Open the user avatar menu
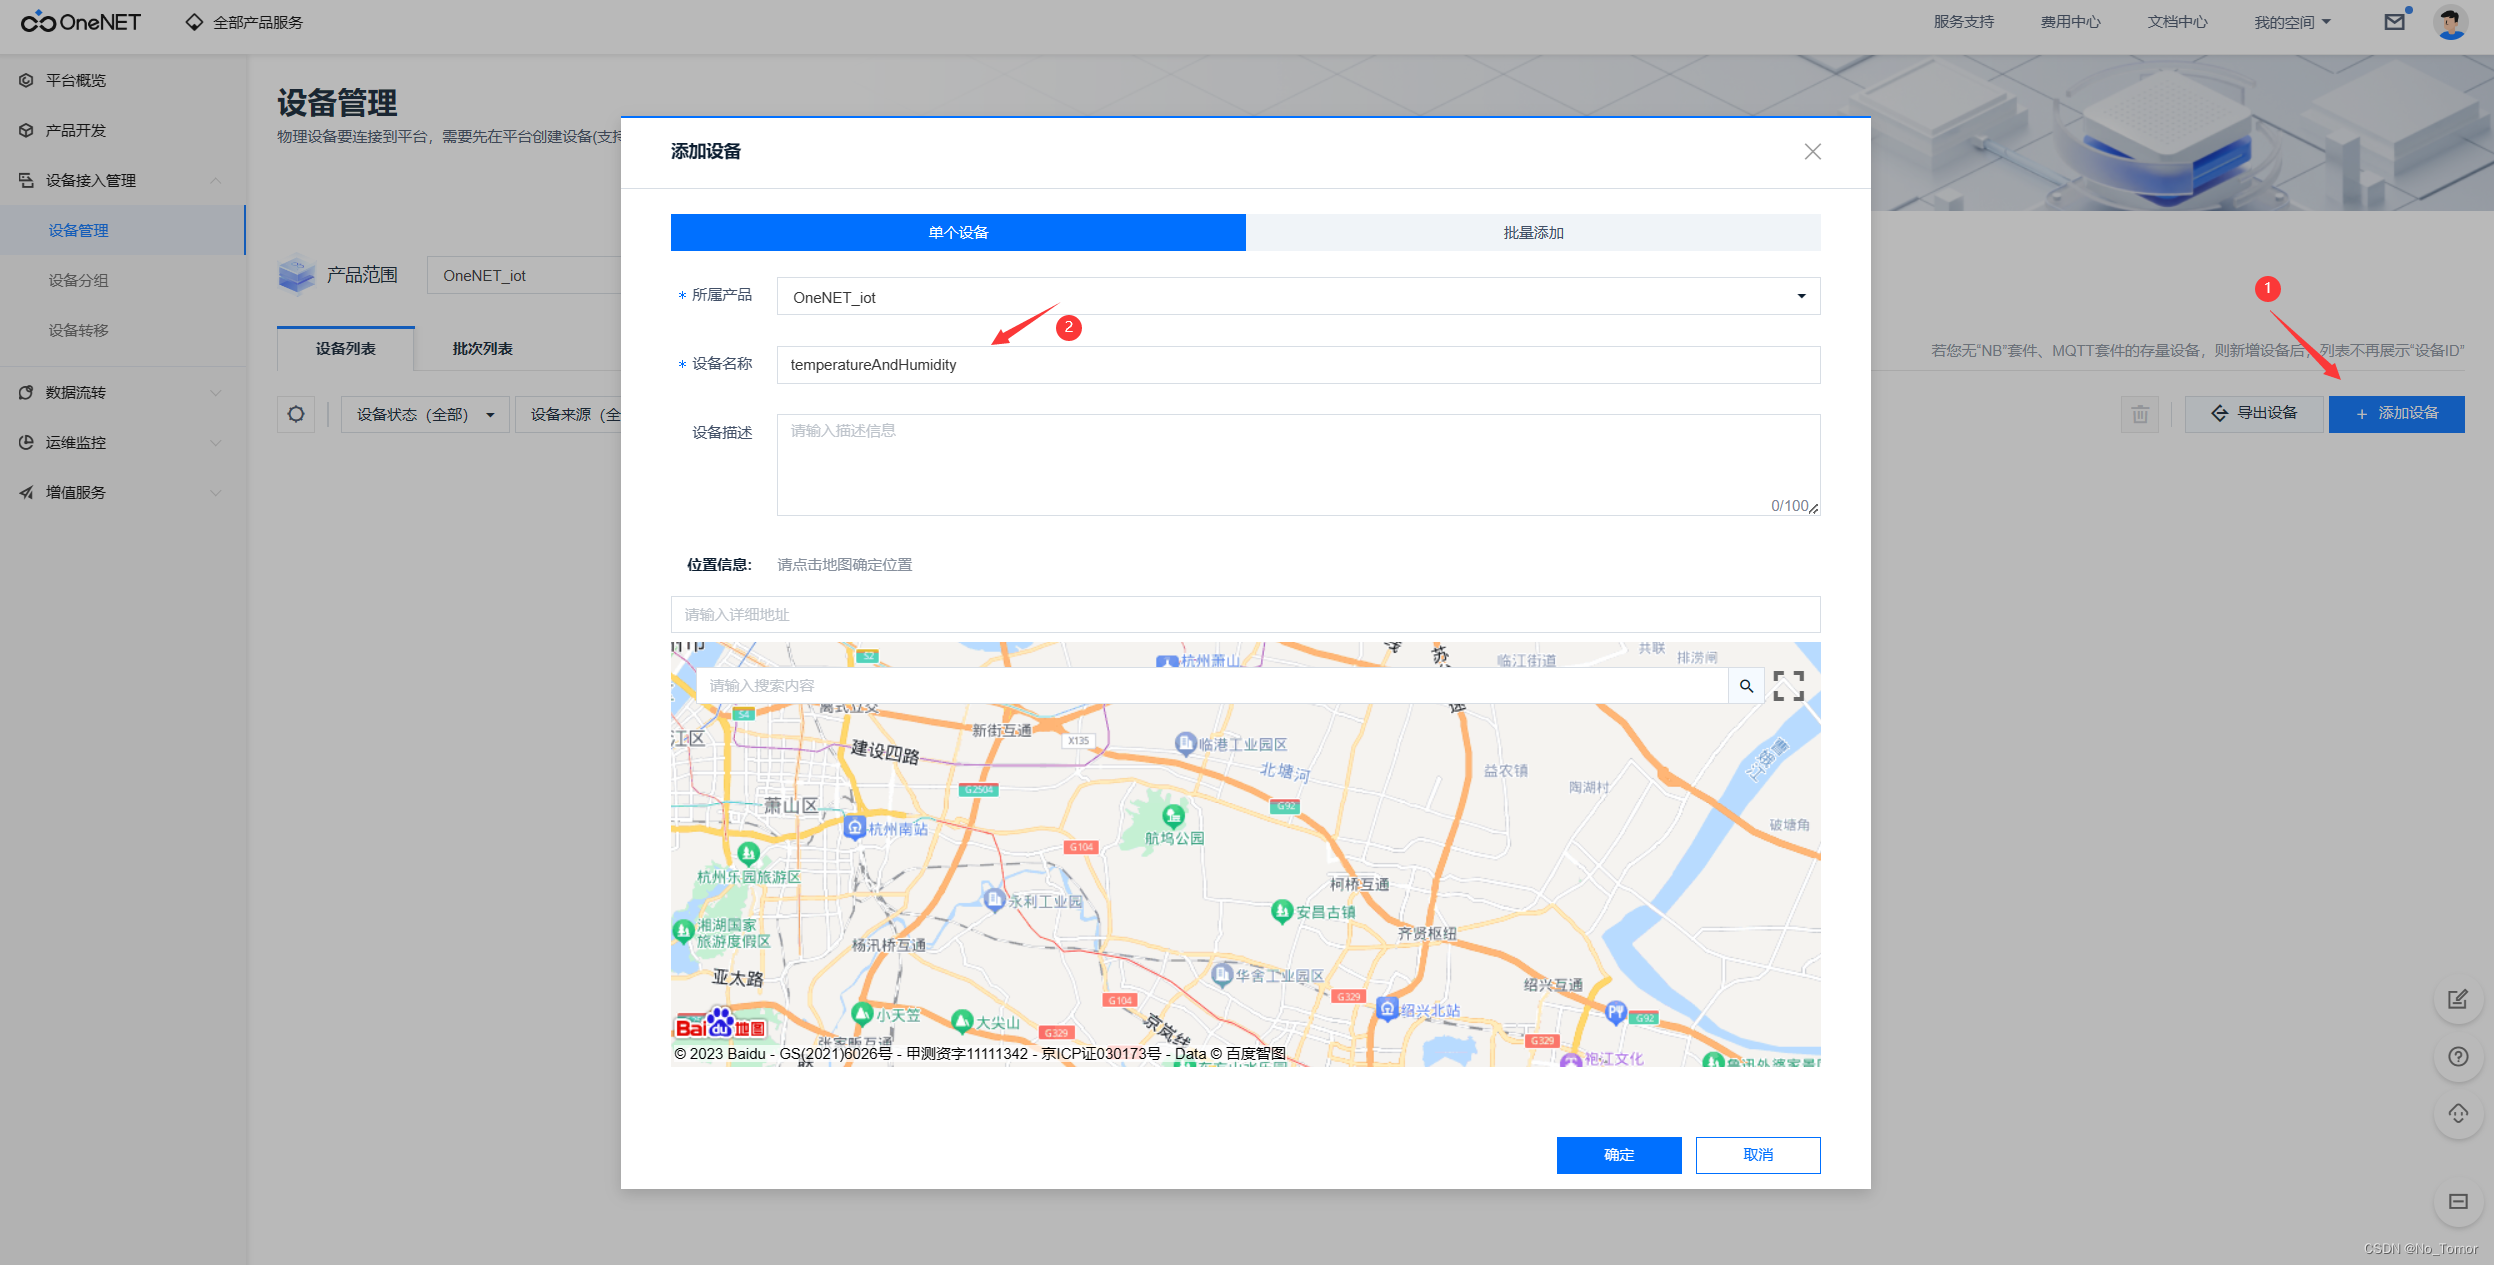2494x1265 pixels. (2451, 22)
